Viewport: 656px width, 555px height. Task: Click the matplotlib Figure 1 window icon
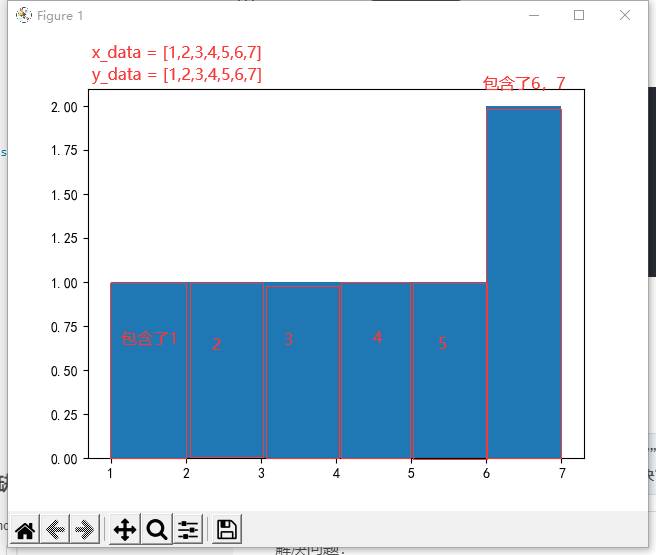point(24,15)
